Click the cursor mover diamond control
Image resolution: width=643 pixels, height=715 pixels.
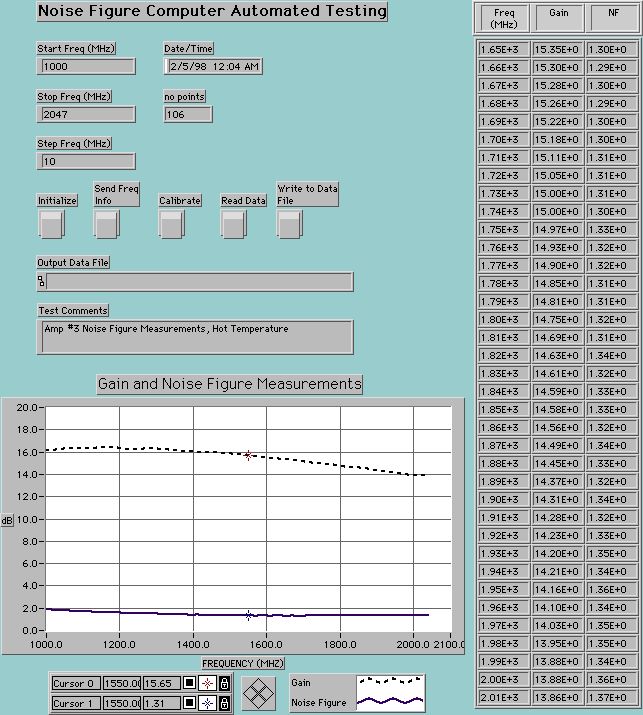tap(259, 693)
